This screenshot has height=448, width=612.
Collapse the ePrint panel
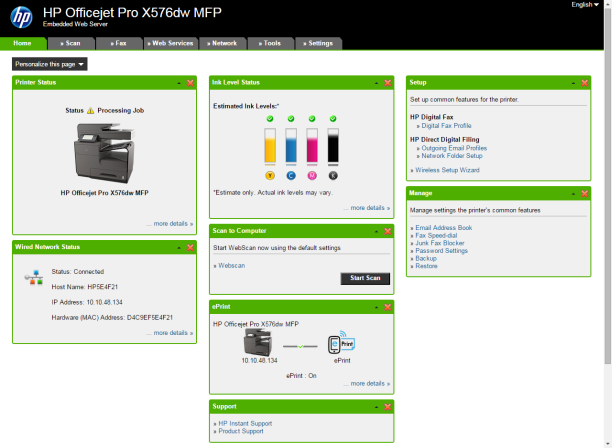click(377, 308)
